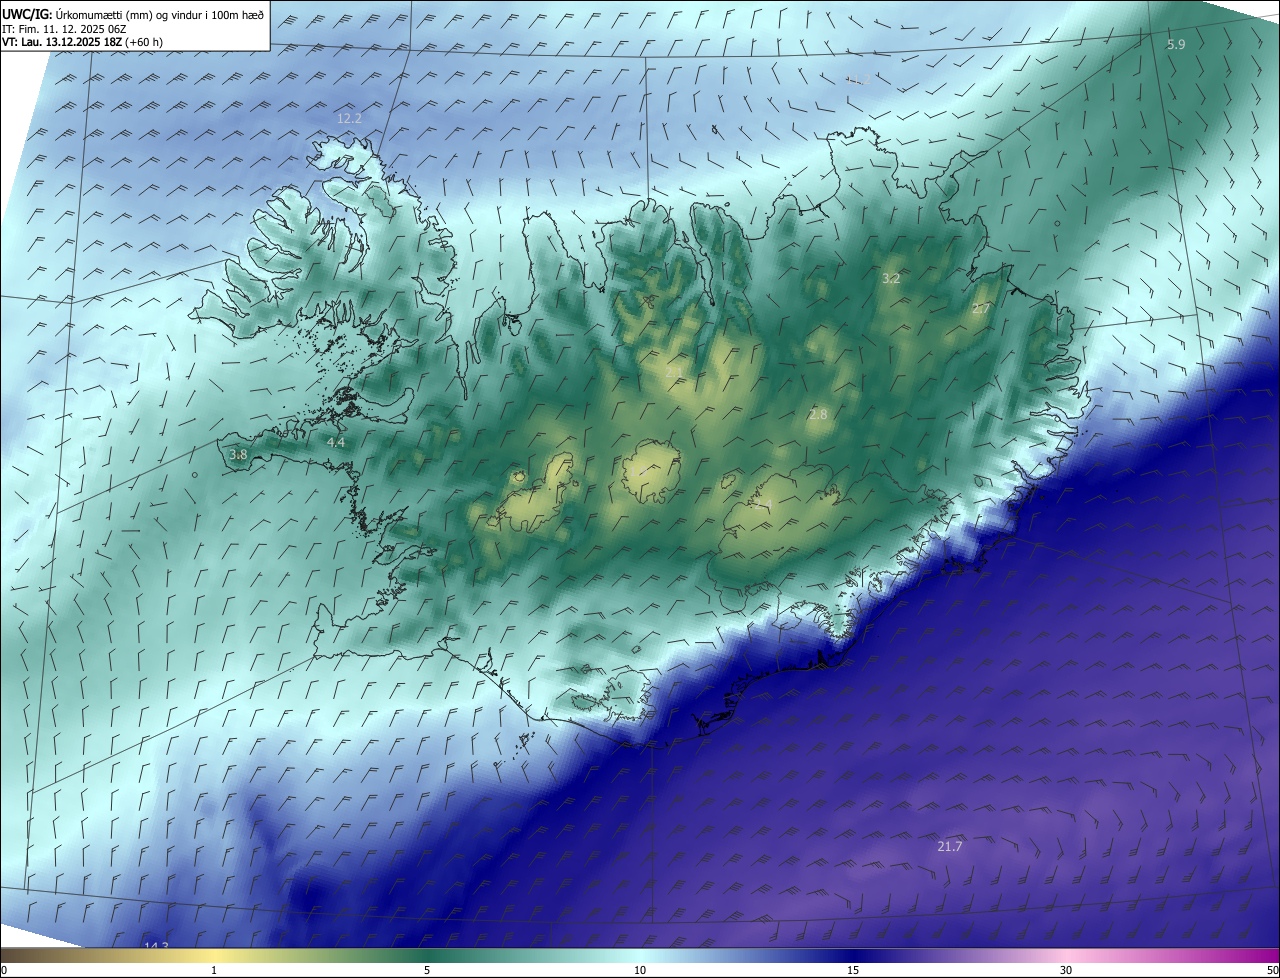Viewport: 1280px width, 978px height.
Task: Click the 2.7 value label in east Iceland
Action: (981, 309)
